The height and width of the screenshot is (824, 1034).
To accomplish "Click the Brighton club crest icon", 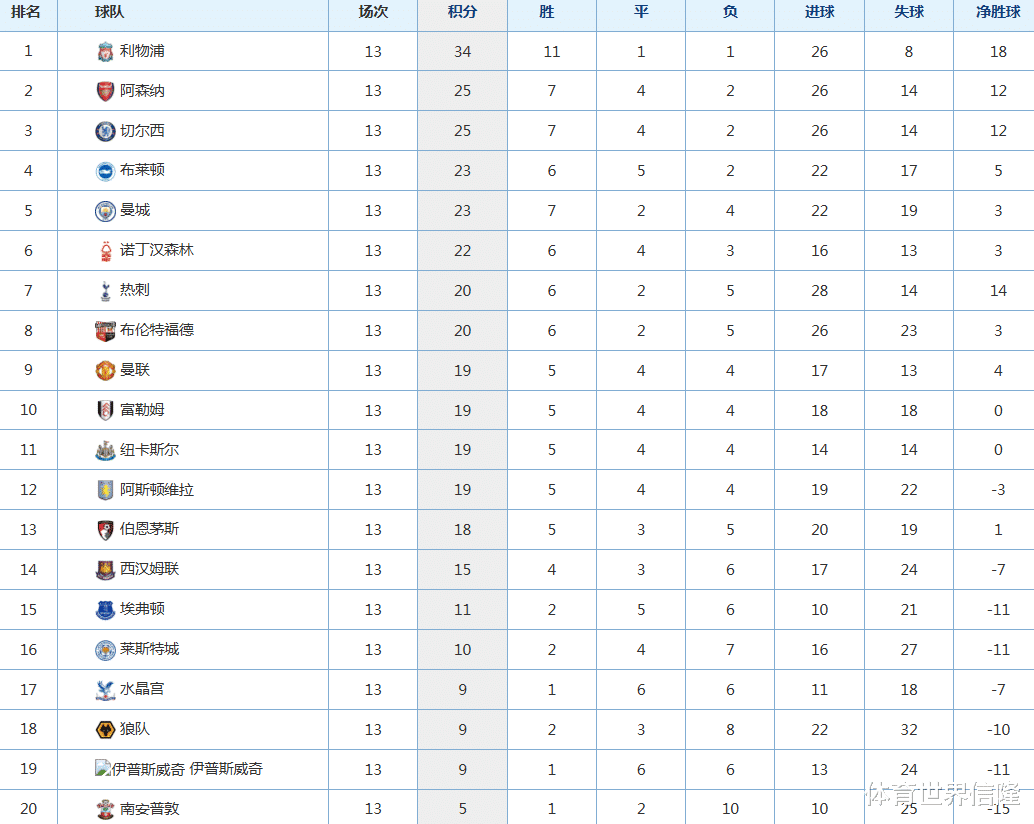I will [105, 171].
